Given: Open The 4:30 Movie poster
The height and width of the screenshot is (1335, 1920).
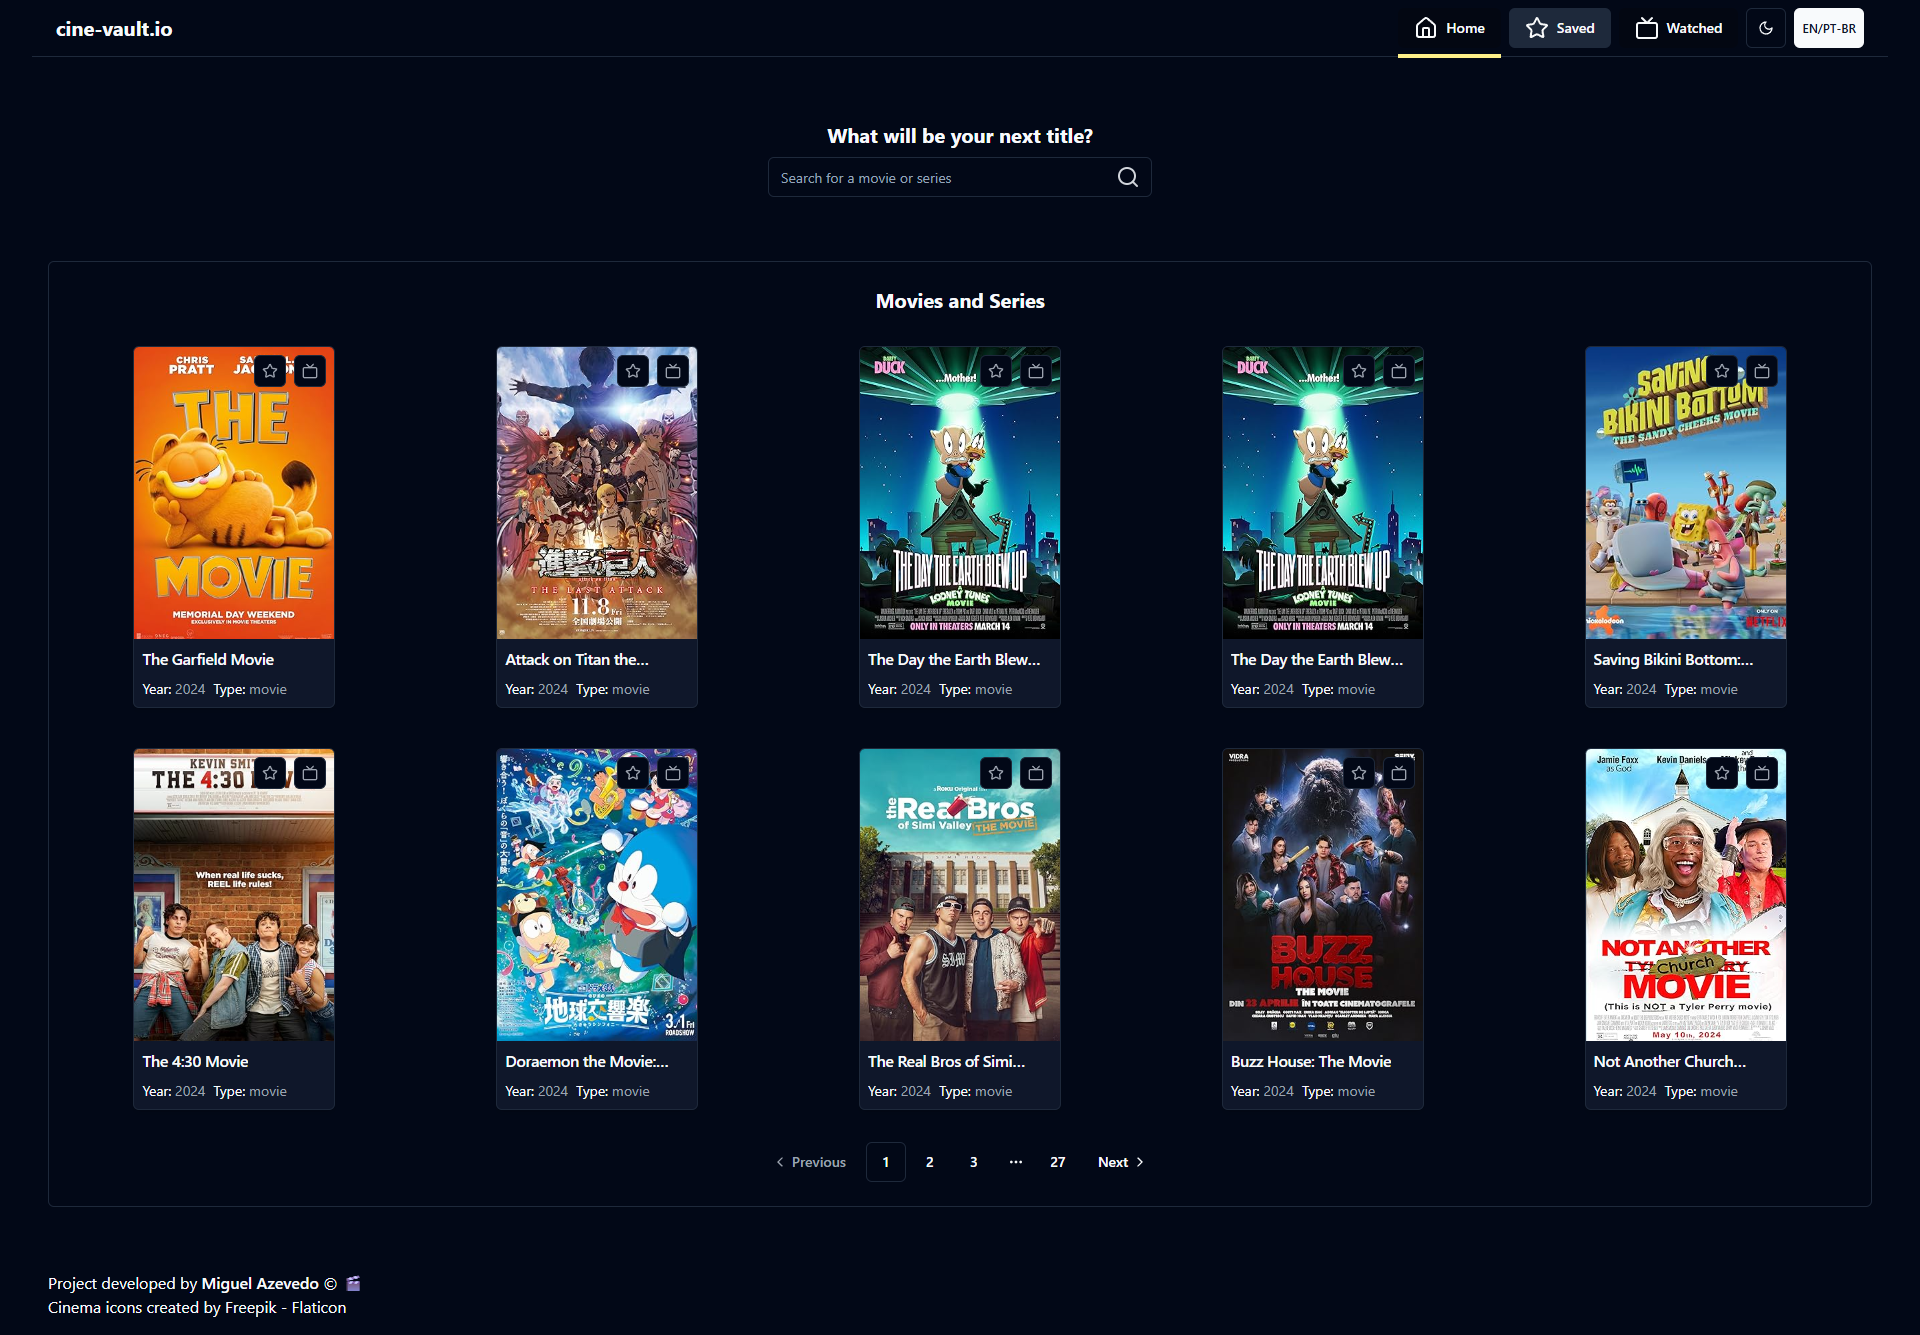Looking at the screenshot, I should pos(234,895).
